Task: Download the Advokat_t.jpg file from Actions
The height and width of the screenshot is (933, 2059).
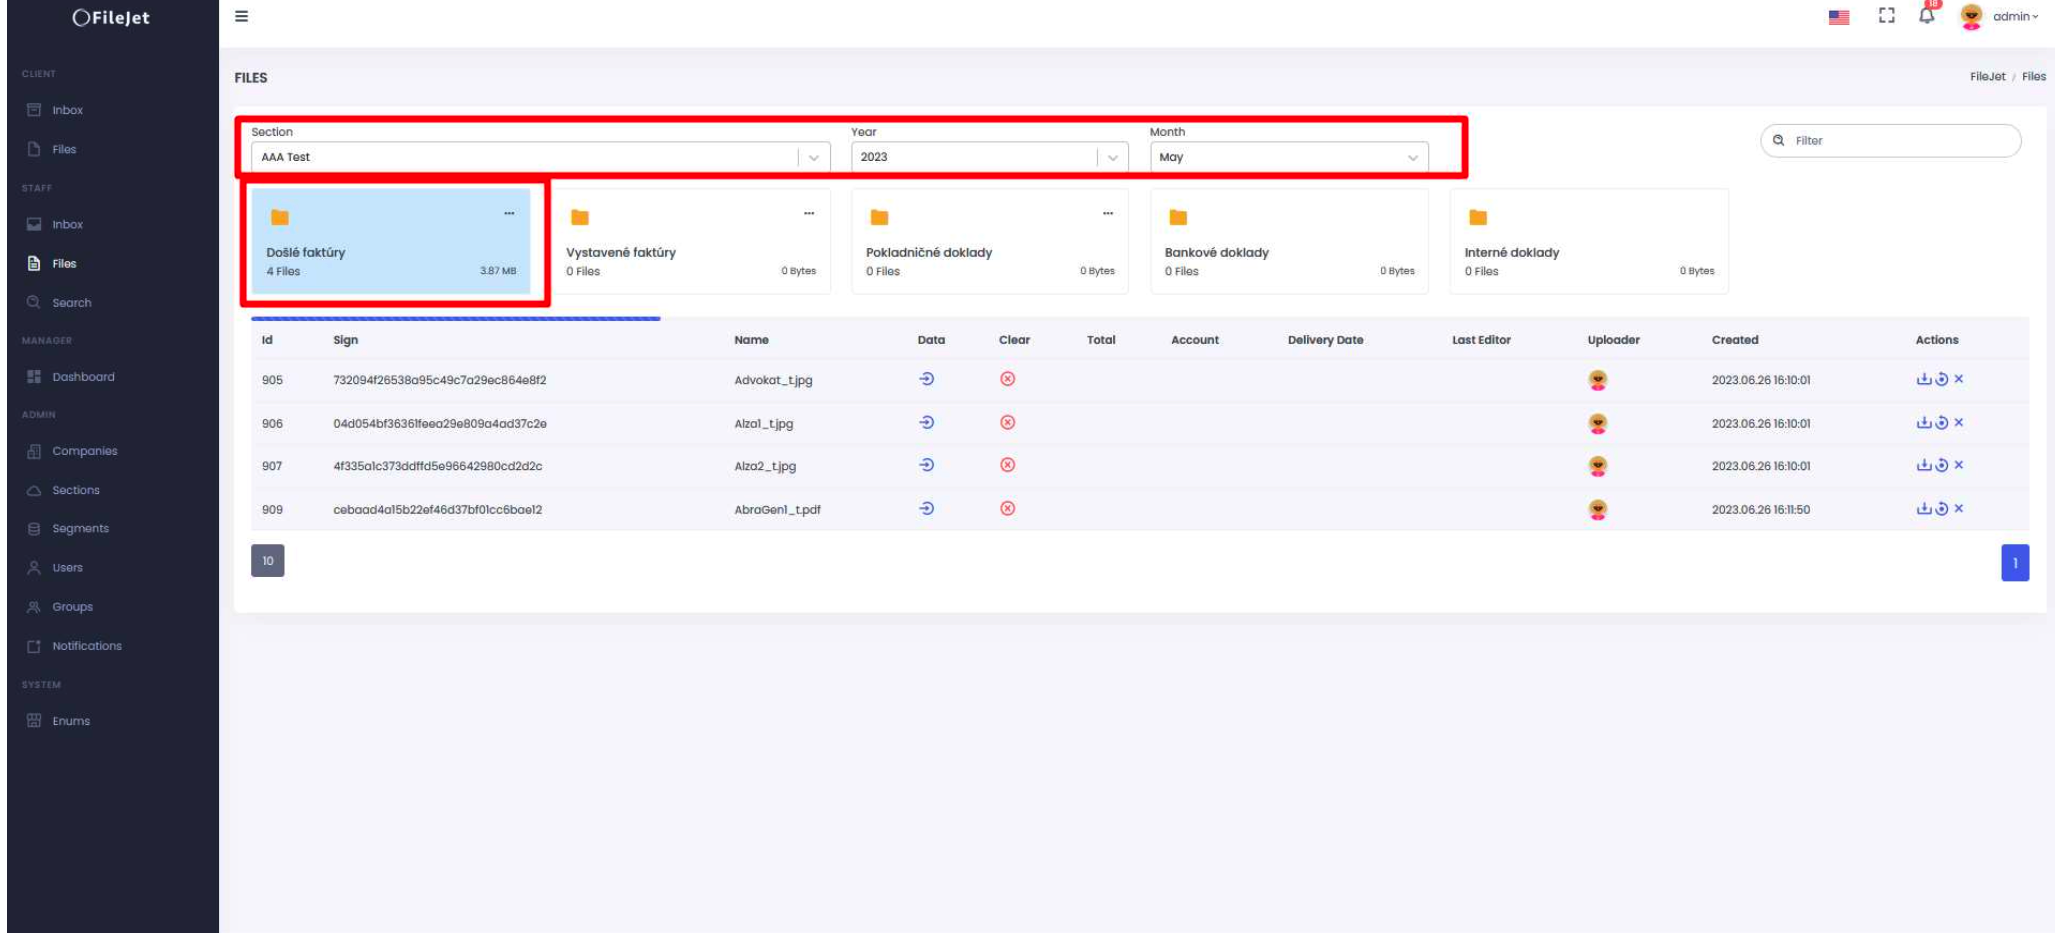Action: tap(1923, 379)
